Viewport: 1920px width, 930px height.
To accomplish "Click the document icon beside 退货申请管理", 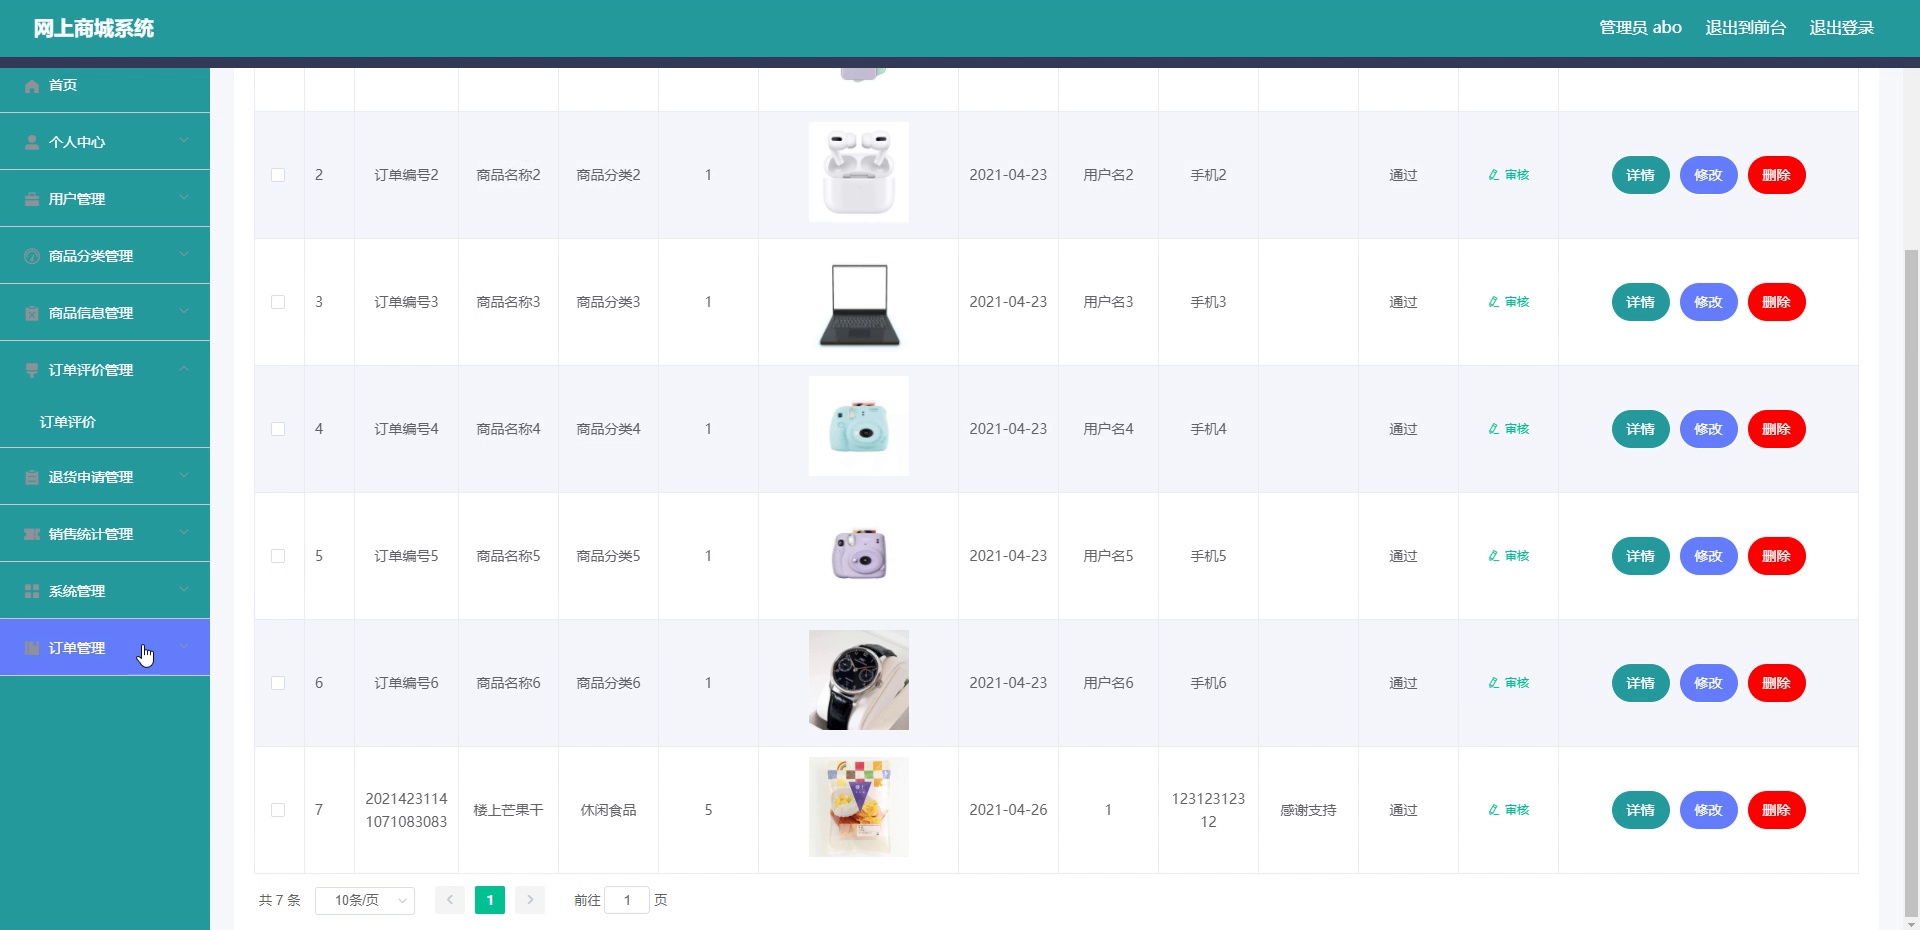I will pos(30,477).
